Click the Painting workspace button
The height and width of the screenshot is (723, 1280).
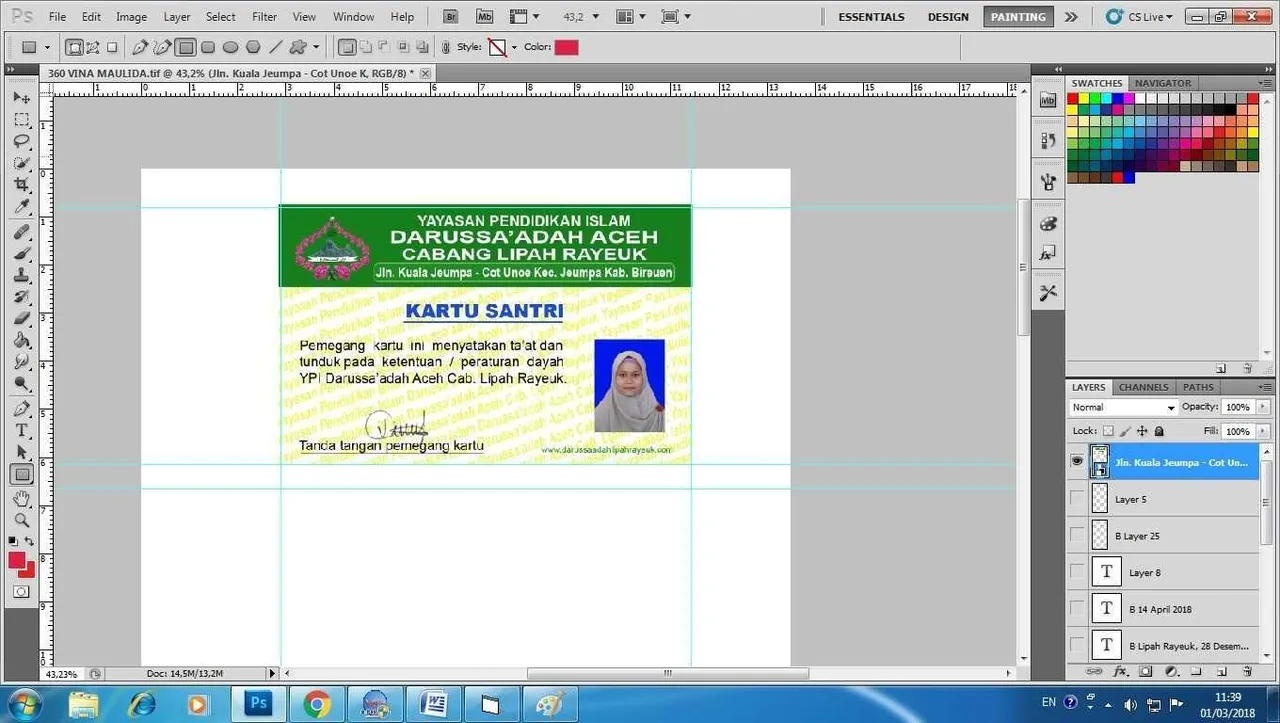pos(1018,17)
